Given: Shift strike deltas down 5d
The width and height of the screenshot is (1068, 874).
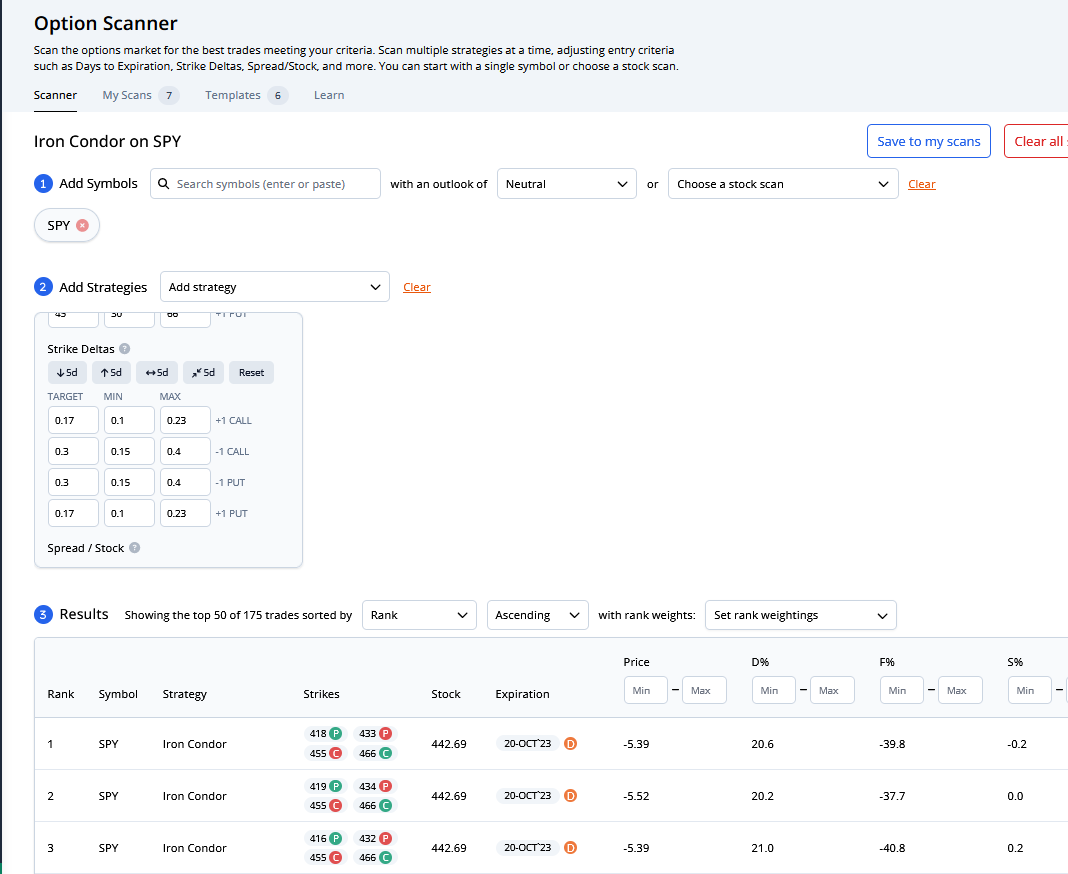Looking at the screenshot, I should pos(67,373).
